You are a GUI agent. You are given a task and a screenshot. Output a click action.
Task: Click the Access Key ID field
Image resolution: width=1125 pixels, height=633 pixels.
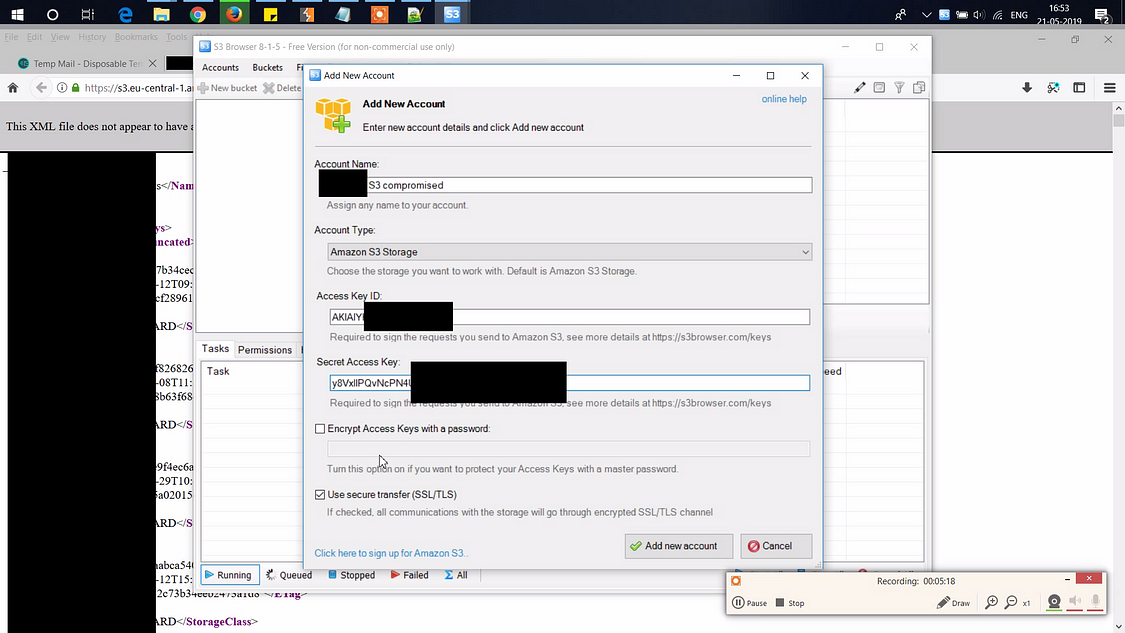570,317
